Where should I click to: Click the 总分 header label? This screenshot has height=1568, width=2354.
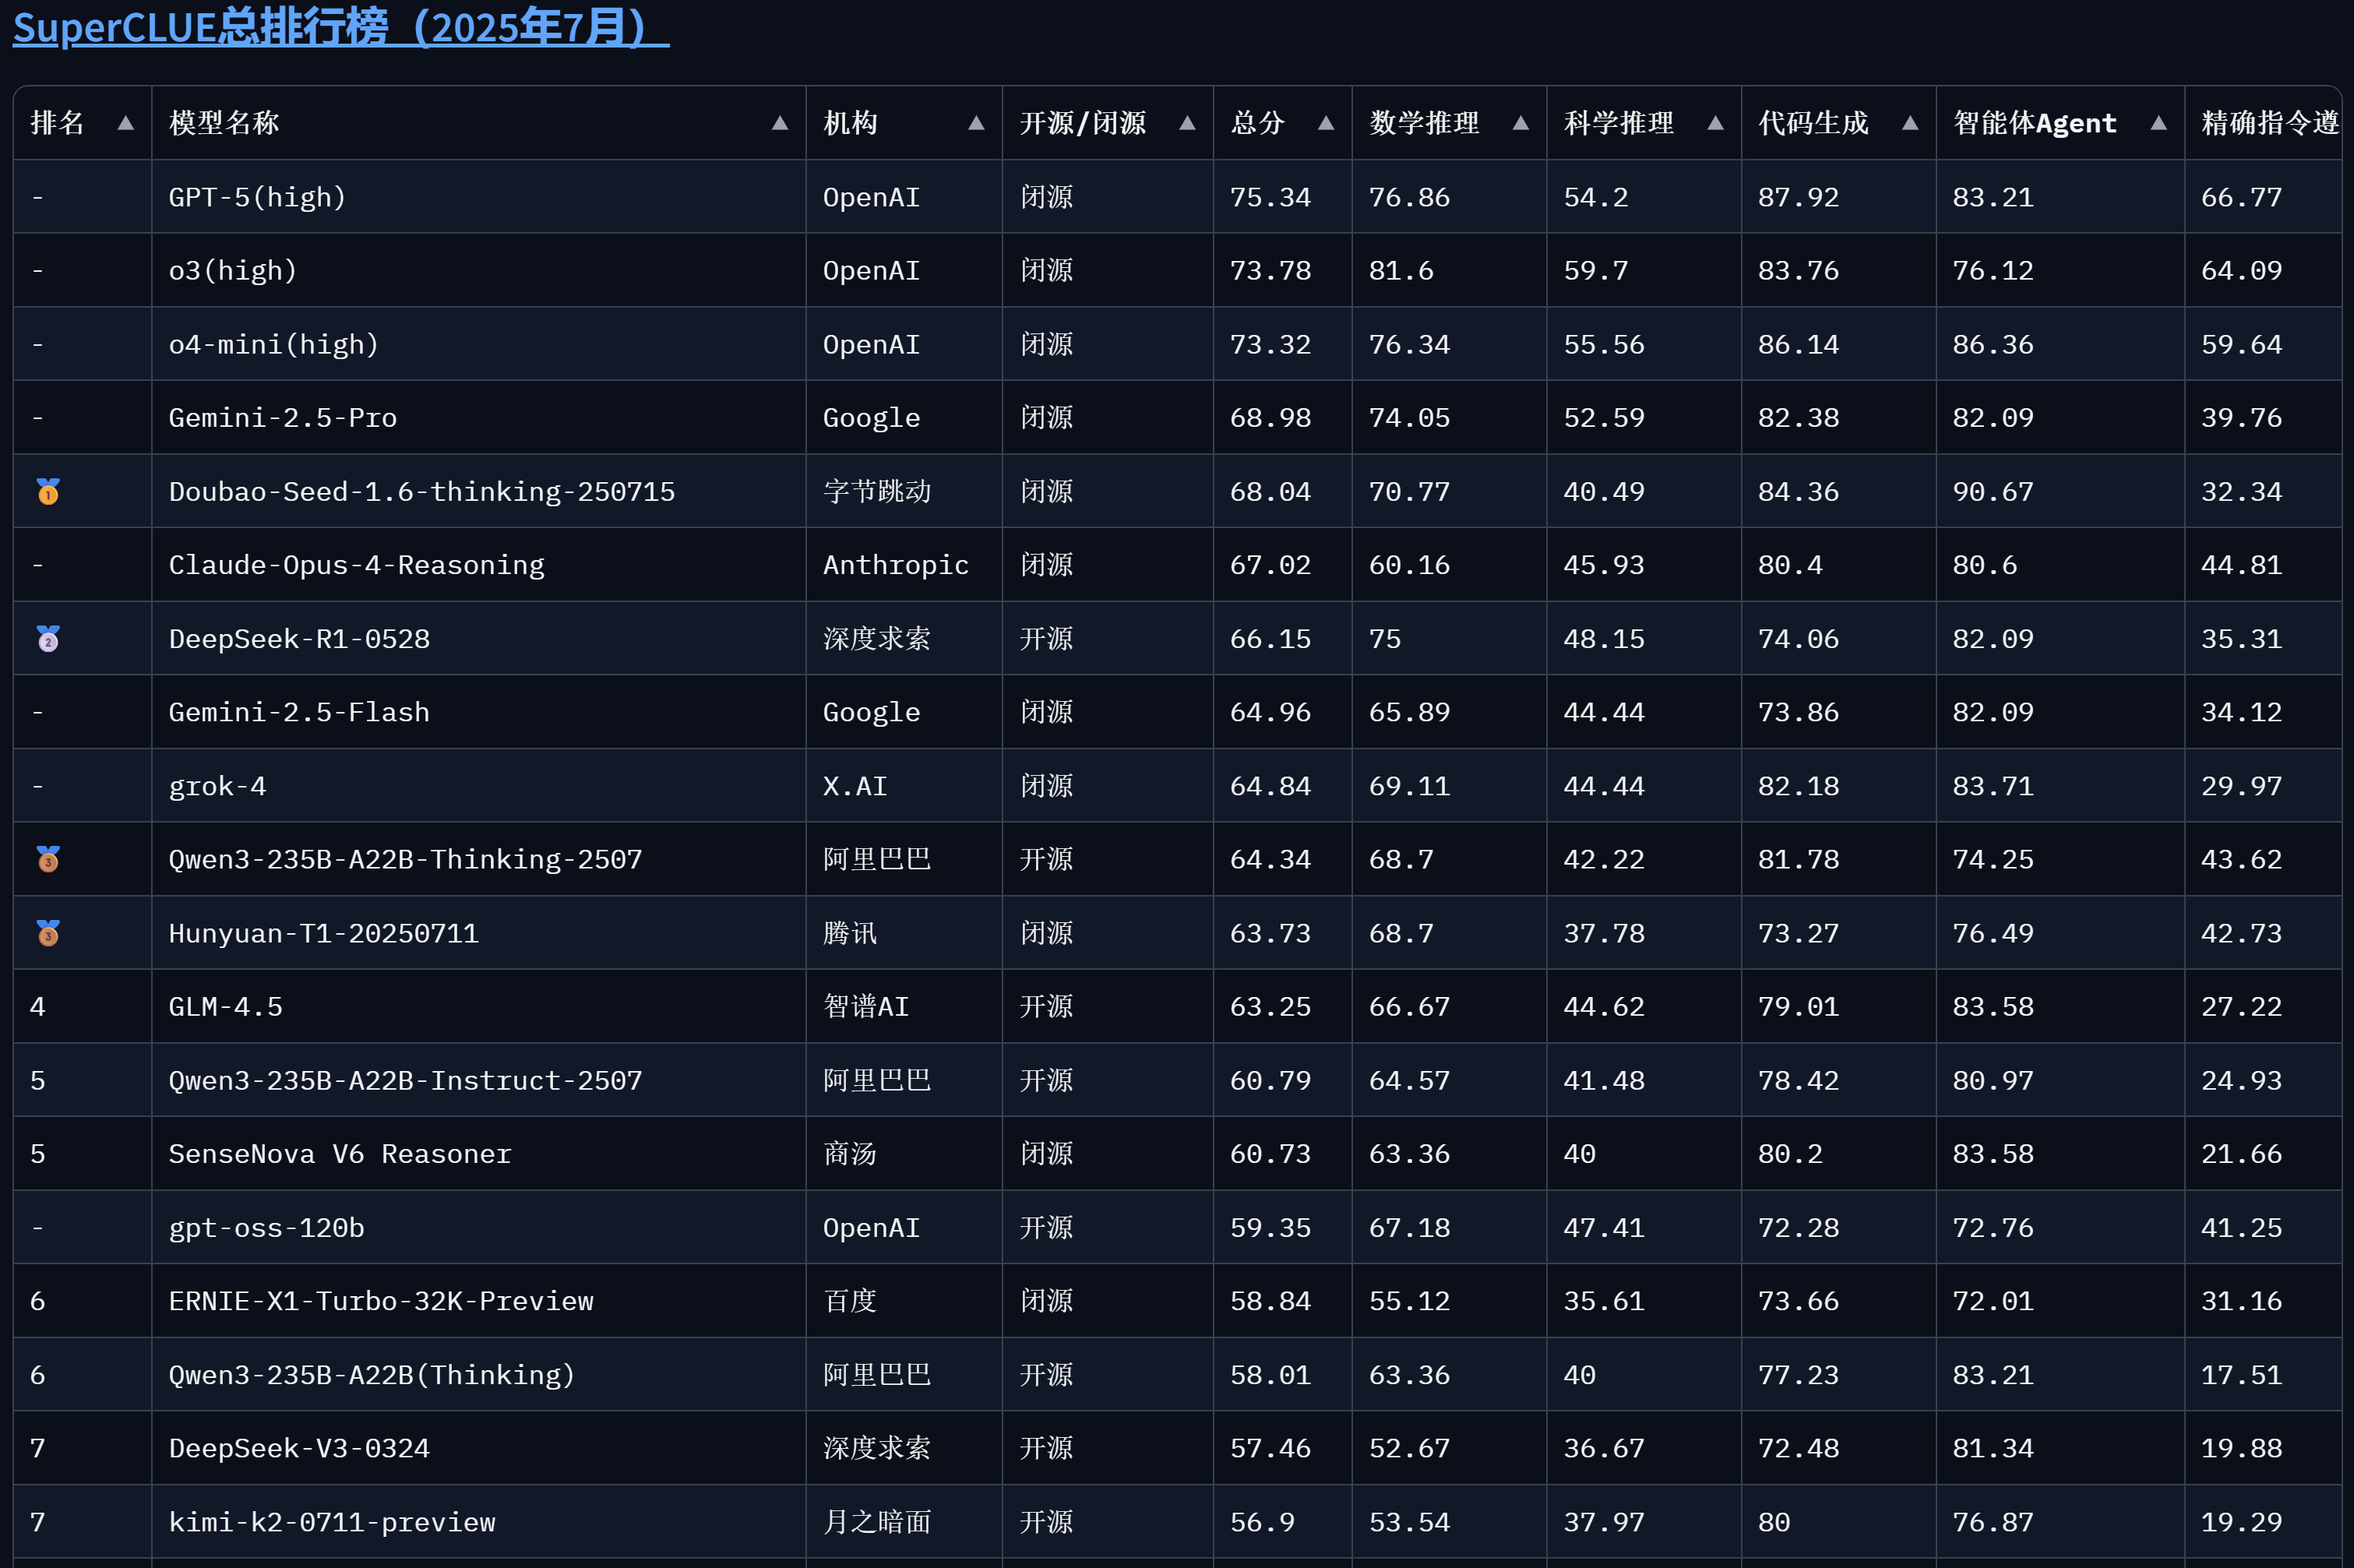tap(1257, 123)
